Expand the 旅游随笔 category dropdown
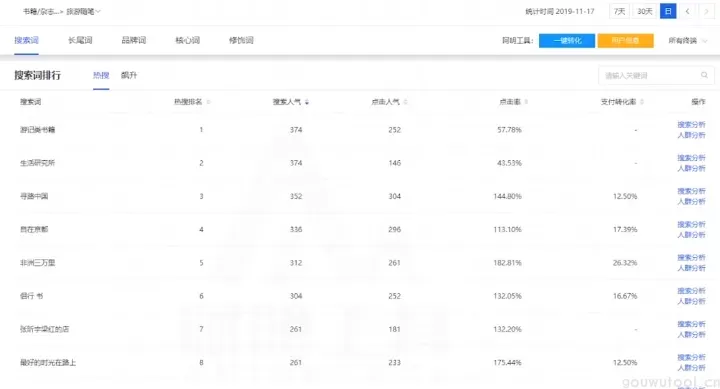 pyautogui.click(x=84, y=11)
